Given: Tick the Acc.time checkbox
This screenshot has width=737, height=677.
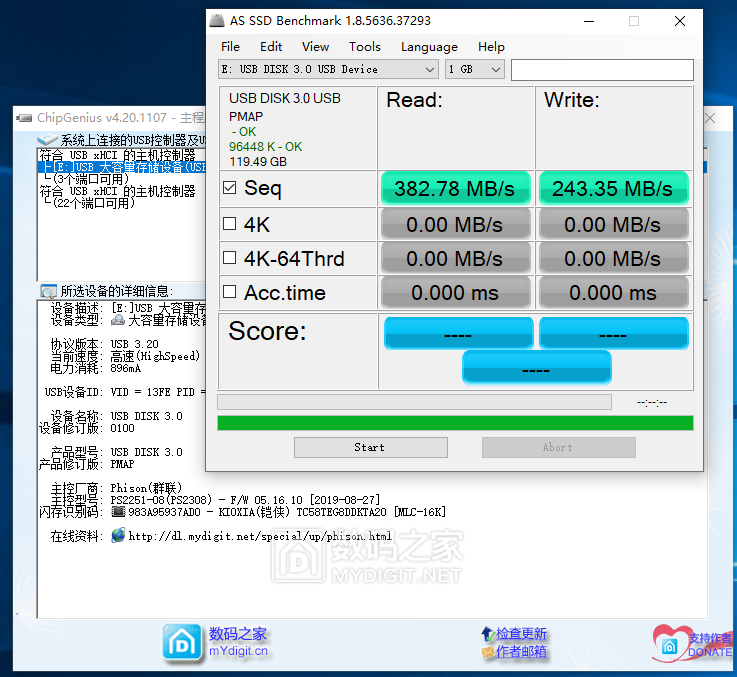Looking at the screenshot, I should (x=230, y=293).
